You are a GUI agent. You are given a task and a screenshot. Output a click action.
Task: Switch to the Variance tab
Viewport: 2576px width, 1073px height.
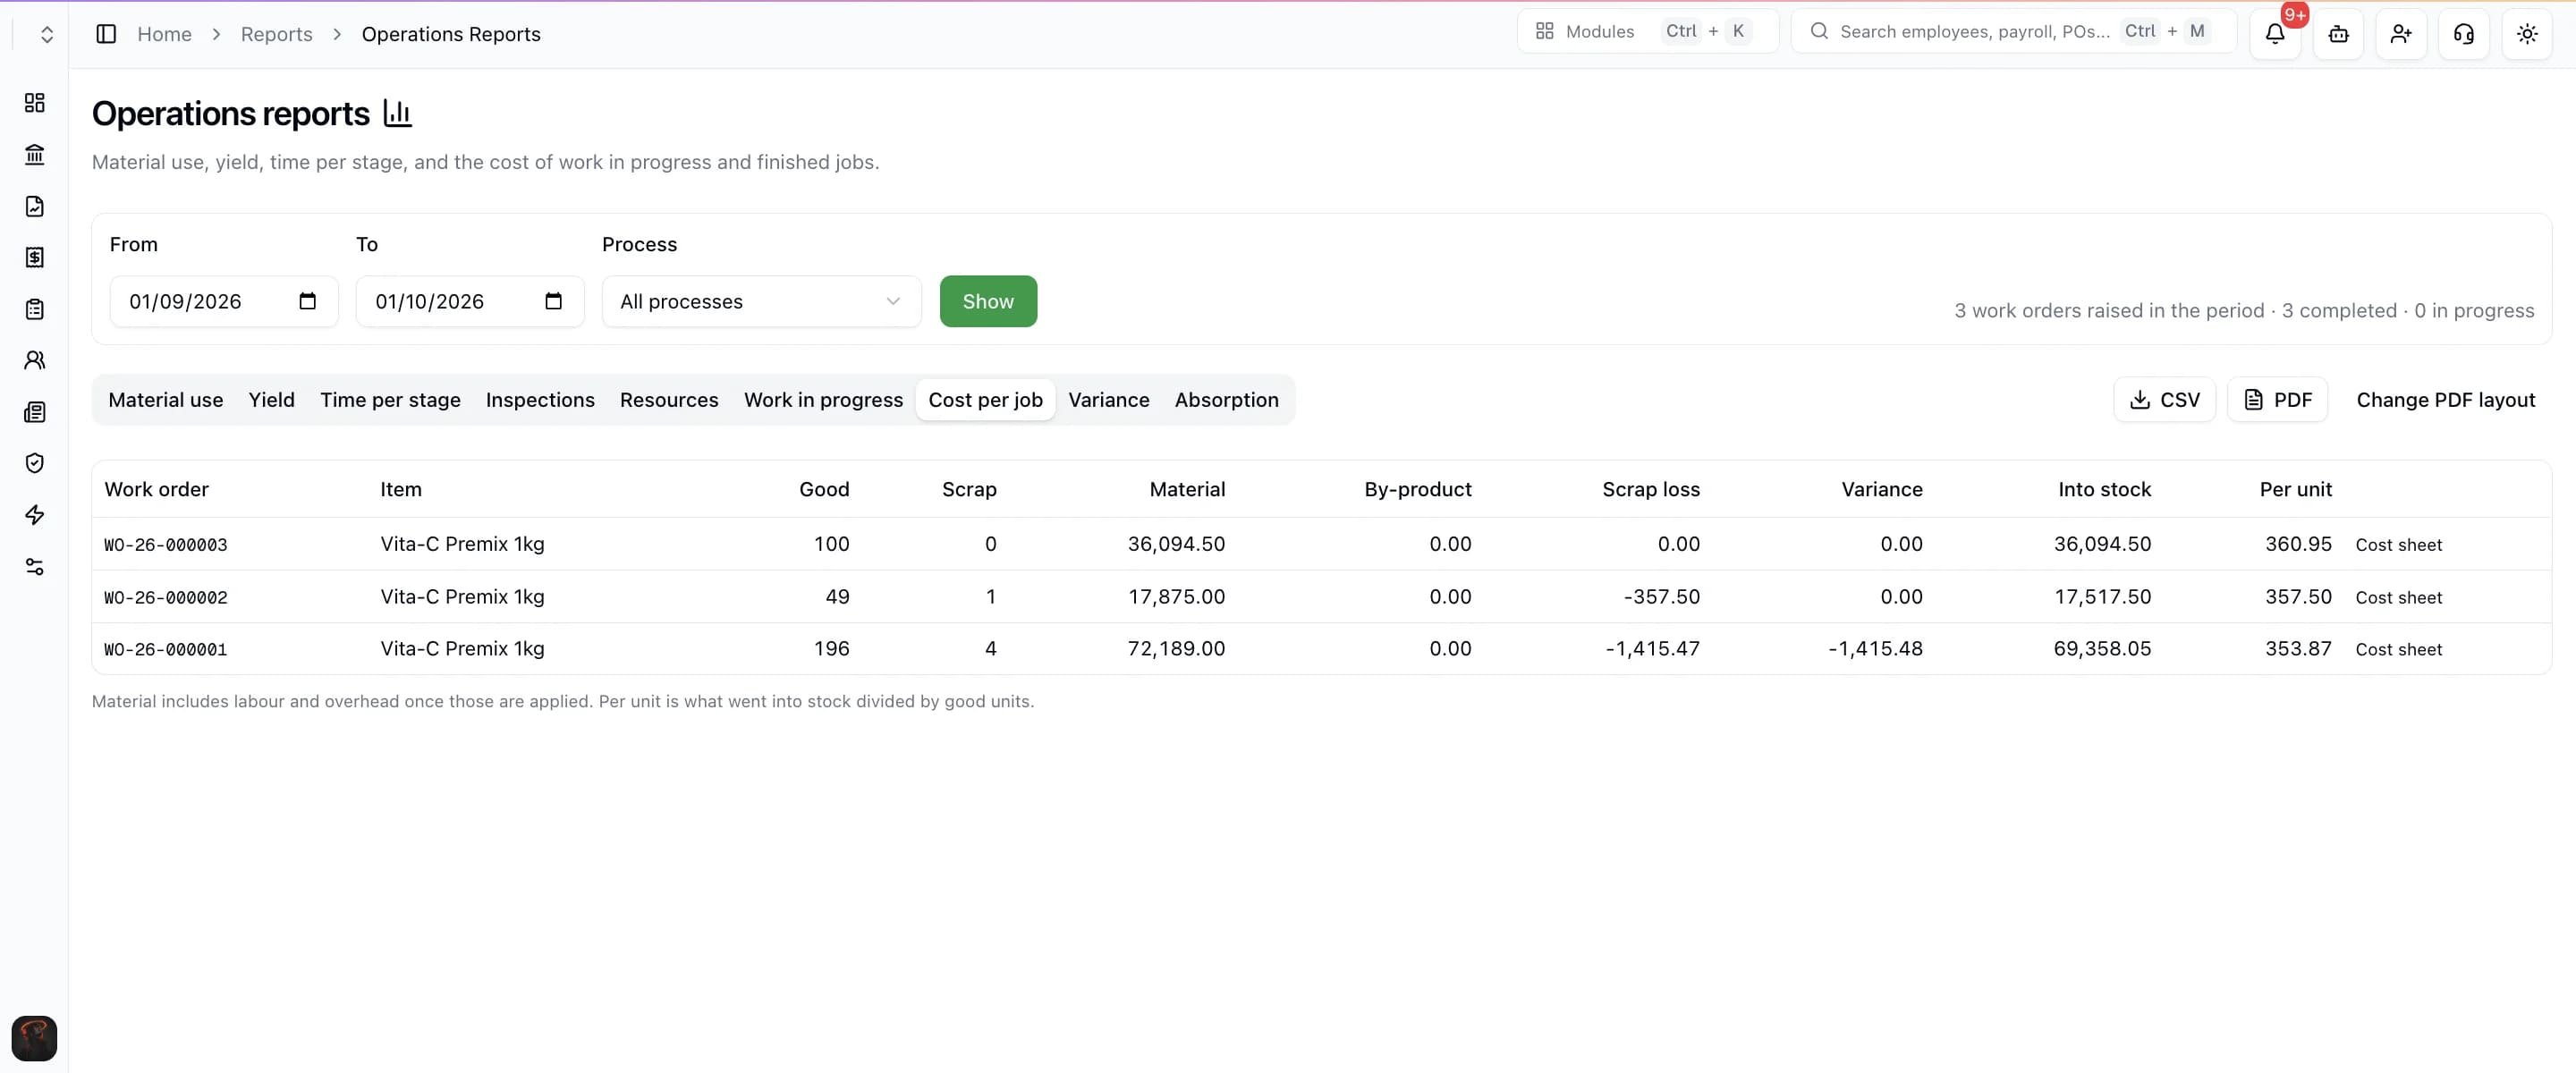pyautogui.click(x=1108, y=400)
